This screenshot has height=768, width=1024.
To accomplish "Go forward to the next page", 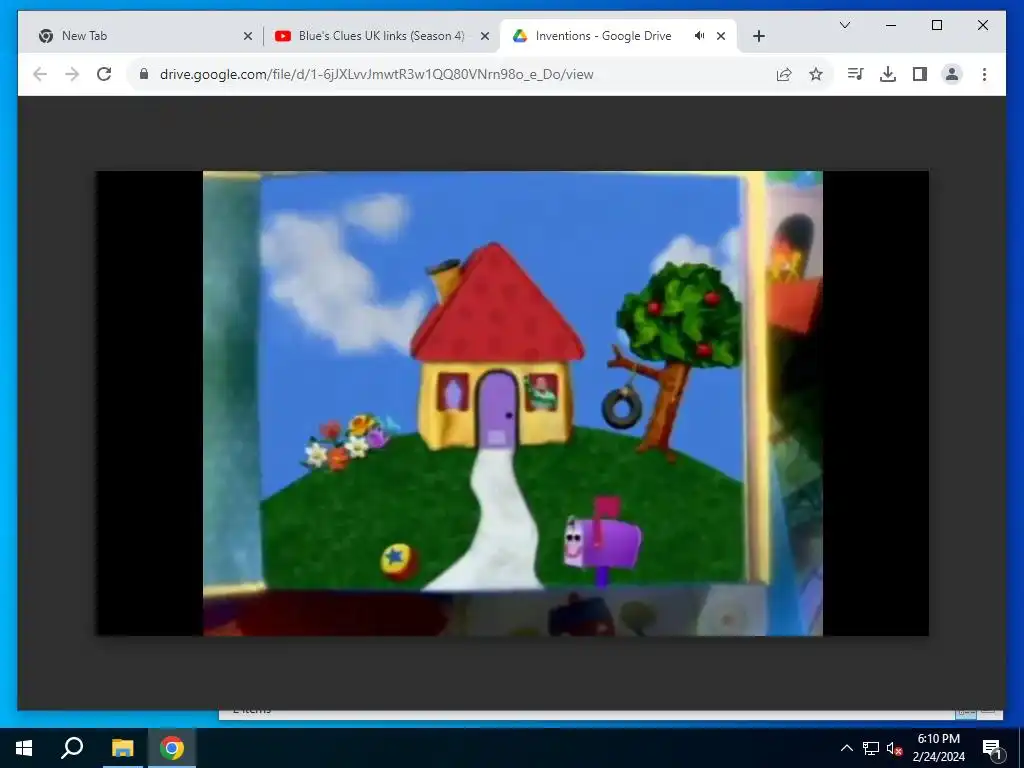I will [x=72, y=74].
